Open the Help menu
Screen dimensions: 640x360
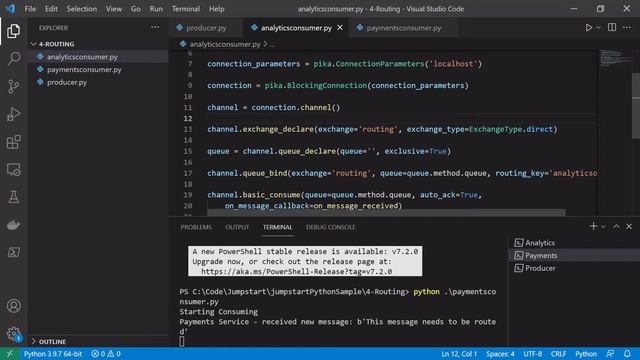point(217,9)
